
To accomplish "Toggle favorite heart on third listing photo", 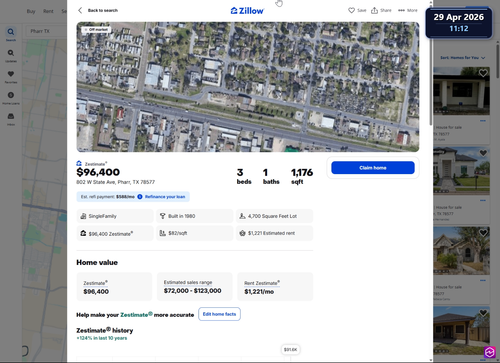I will 483,233.
